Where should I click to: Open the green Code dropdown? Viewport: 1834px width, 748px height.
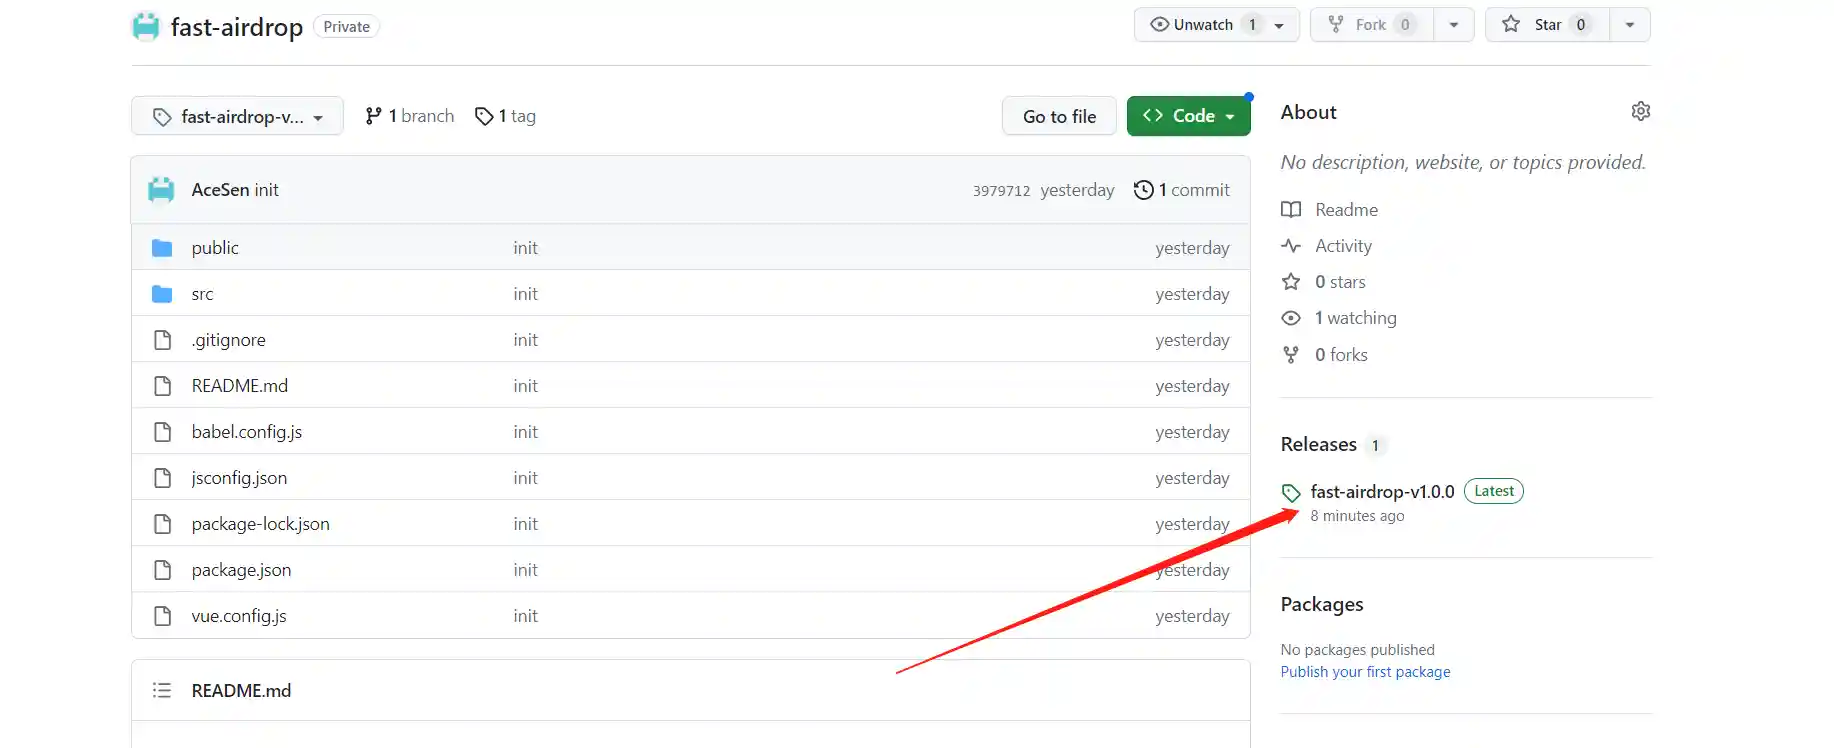(1188, 116)
